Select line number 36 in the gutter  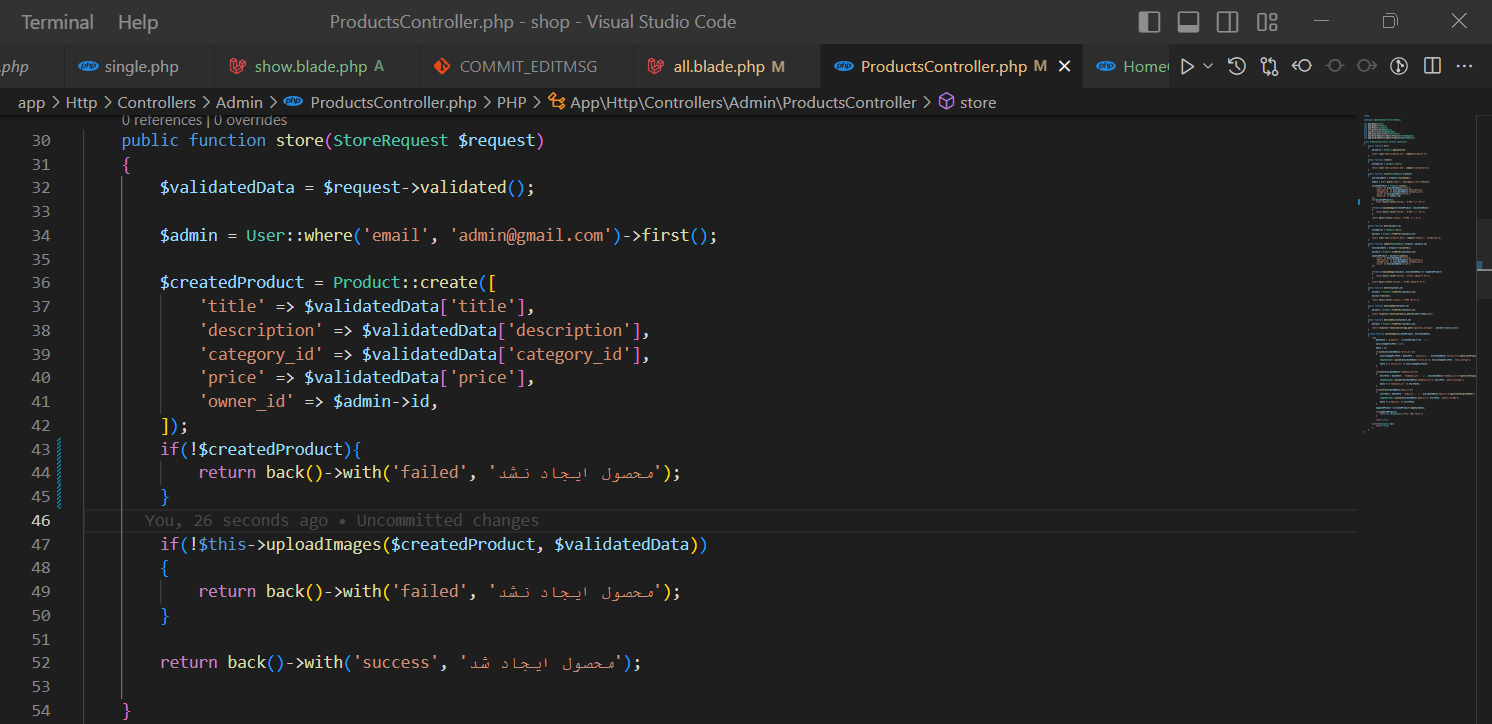tap(41, 282)
